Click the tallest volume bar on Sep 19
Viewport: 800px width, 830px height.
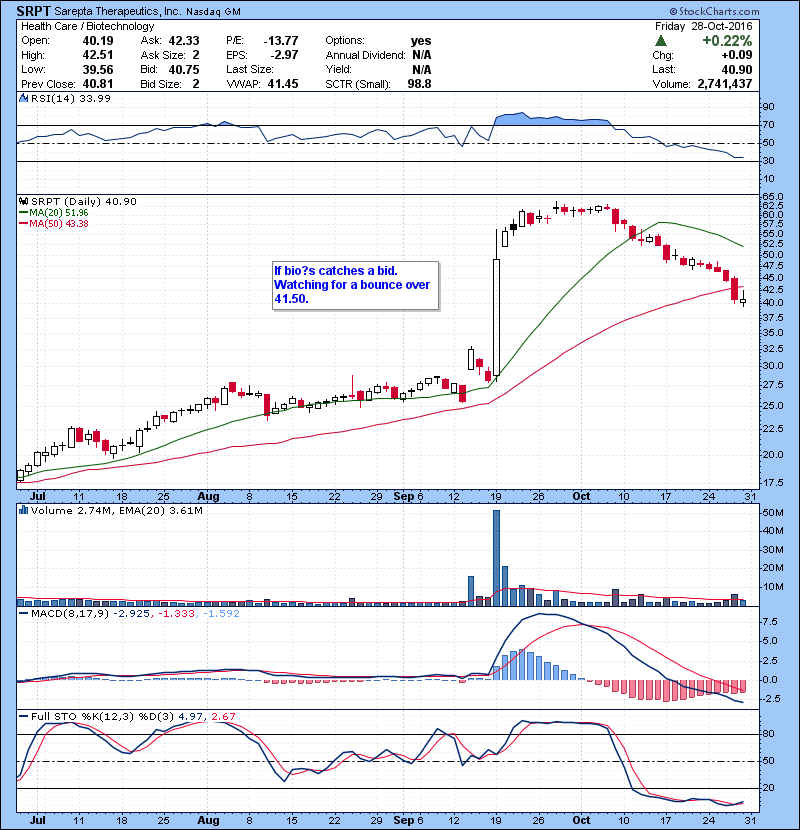496,558
